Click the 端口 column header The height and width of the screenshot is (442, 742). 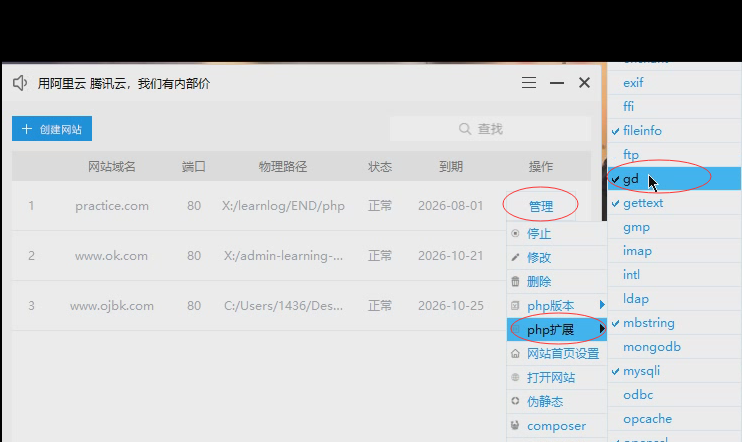(194, 167)
